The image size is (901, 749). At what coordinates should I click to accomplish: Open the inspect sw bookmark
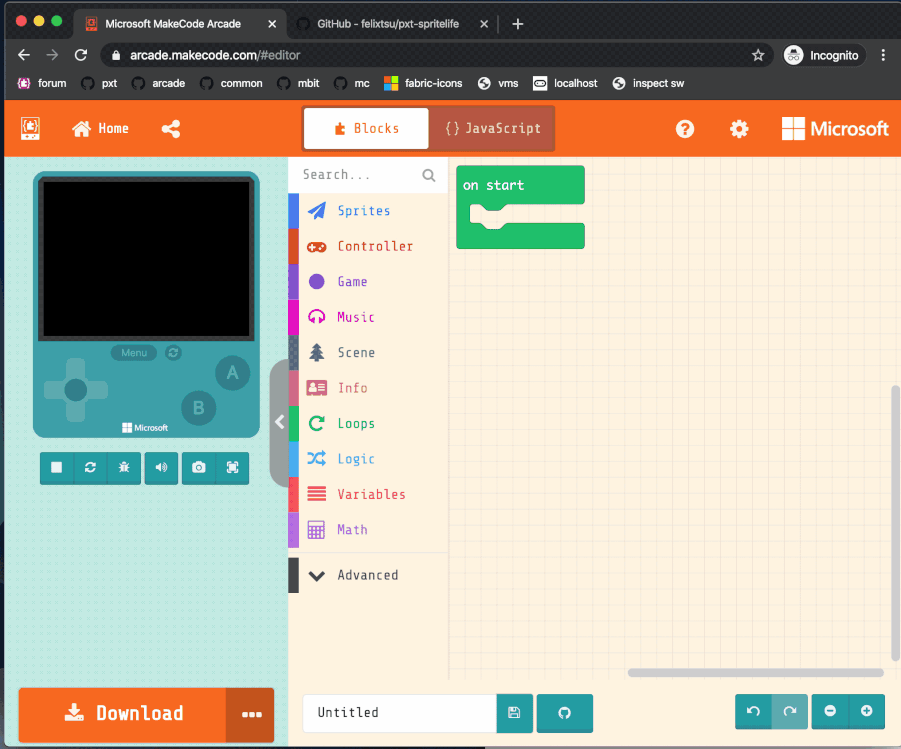pos(648,83)
